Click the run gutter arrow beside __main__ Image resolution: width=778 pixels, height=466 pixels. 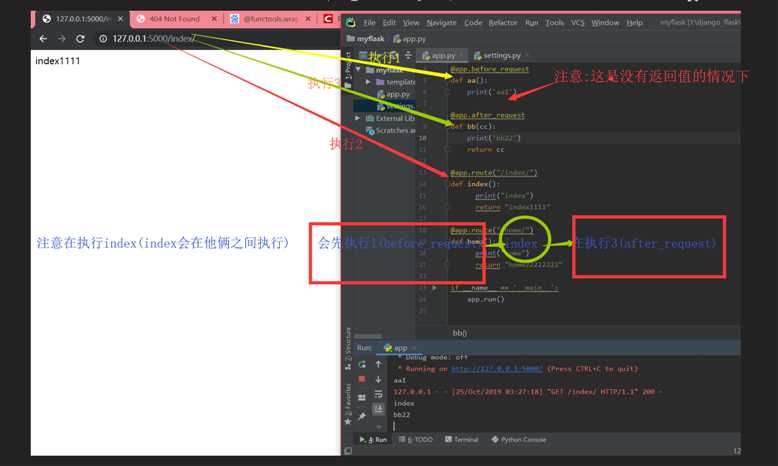pos(435,288)
